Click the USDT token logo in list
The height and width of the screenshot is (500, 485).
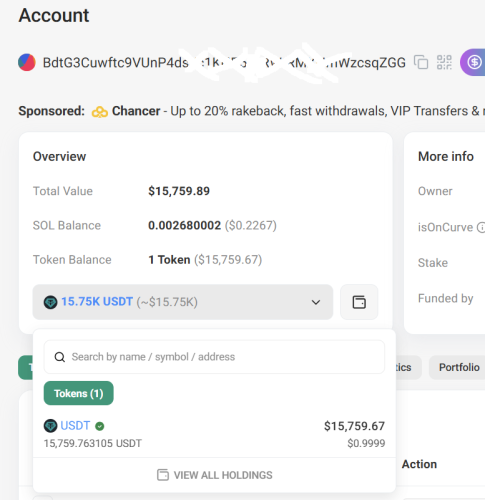[x=50, y=426]
